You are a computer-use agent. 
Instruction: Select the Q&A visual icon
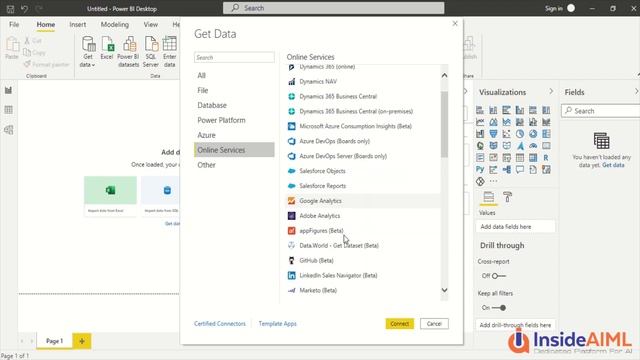coord(520,169)
